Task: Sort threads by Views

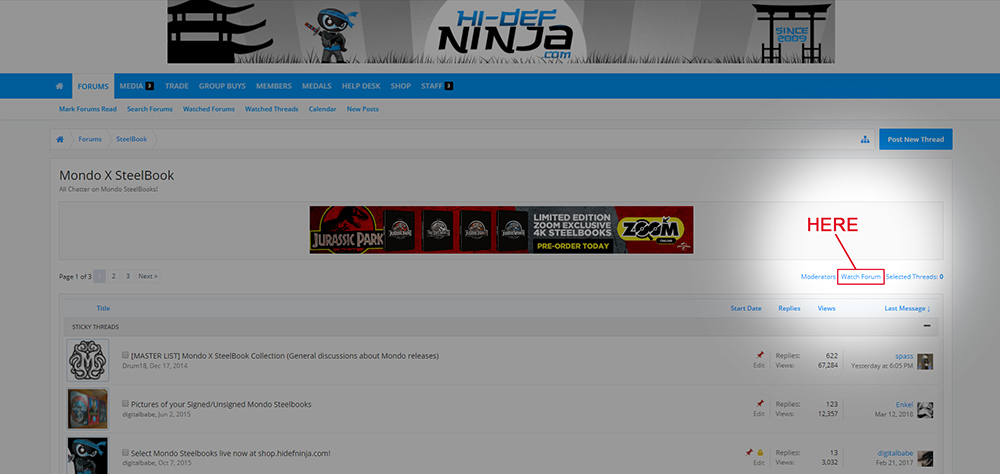Action: [x=827, y=308]
